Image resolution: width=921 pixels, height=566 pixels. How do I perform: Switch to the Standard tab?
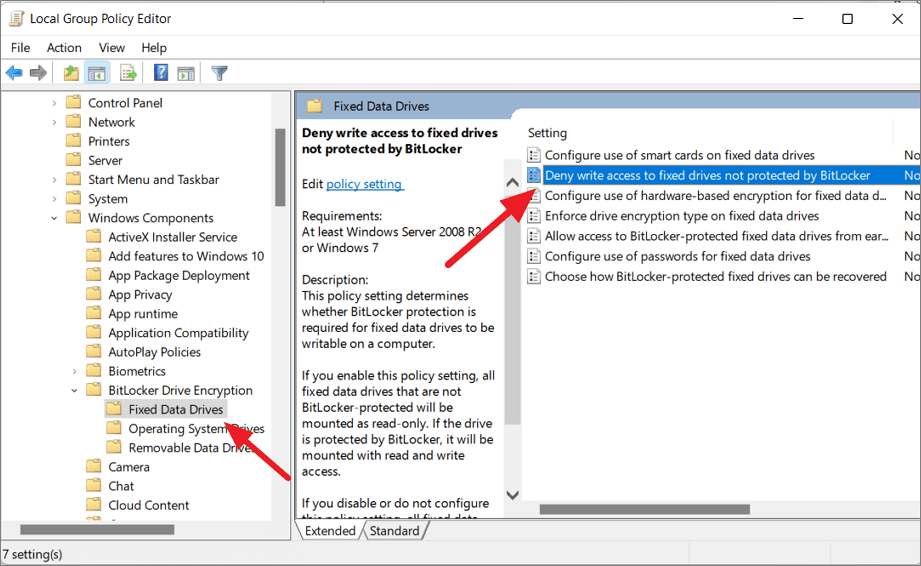tap(395, 531)
